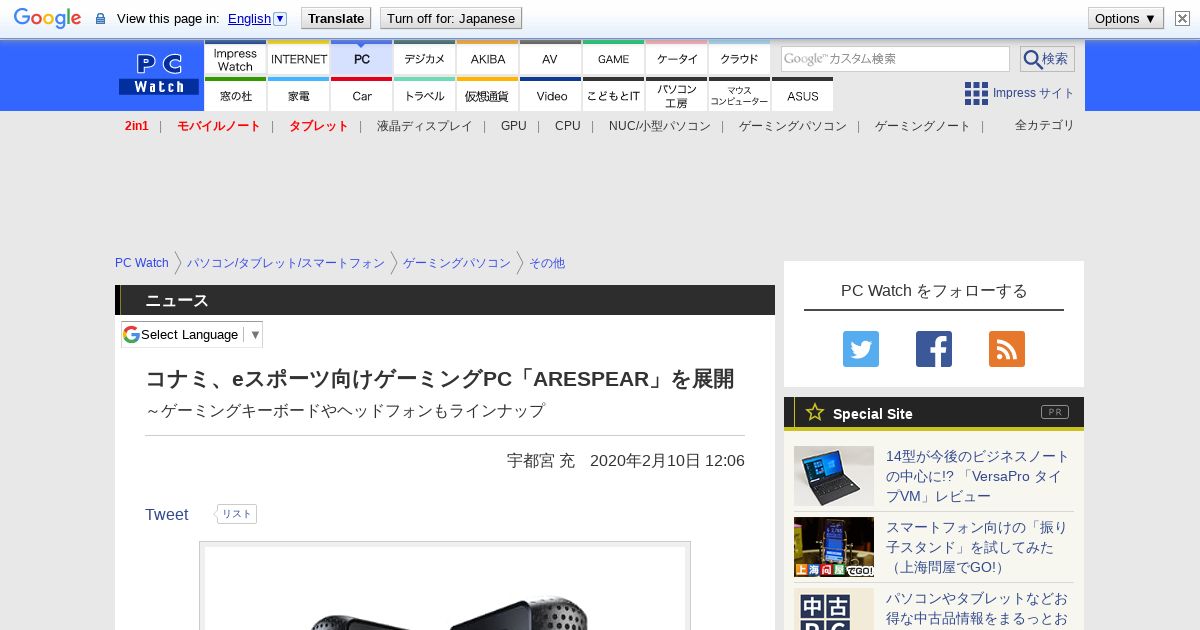Click the その他 breadcrumb link
Viewport: 1200px width, 630px height.
547,263
